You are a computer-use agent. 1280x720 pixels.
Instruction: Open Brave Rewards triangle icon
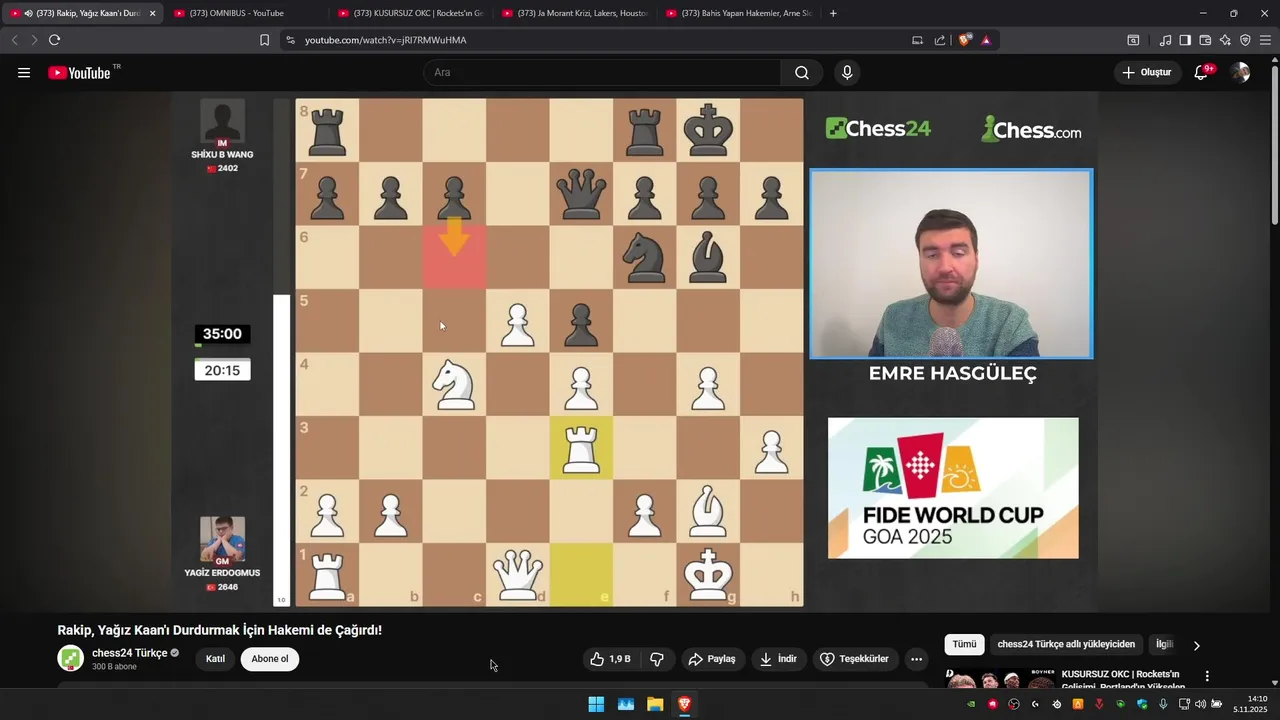pos(986,40)
